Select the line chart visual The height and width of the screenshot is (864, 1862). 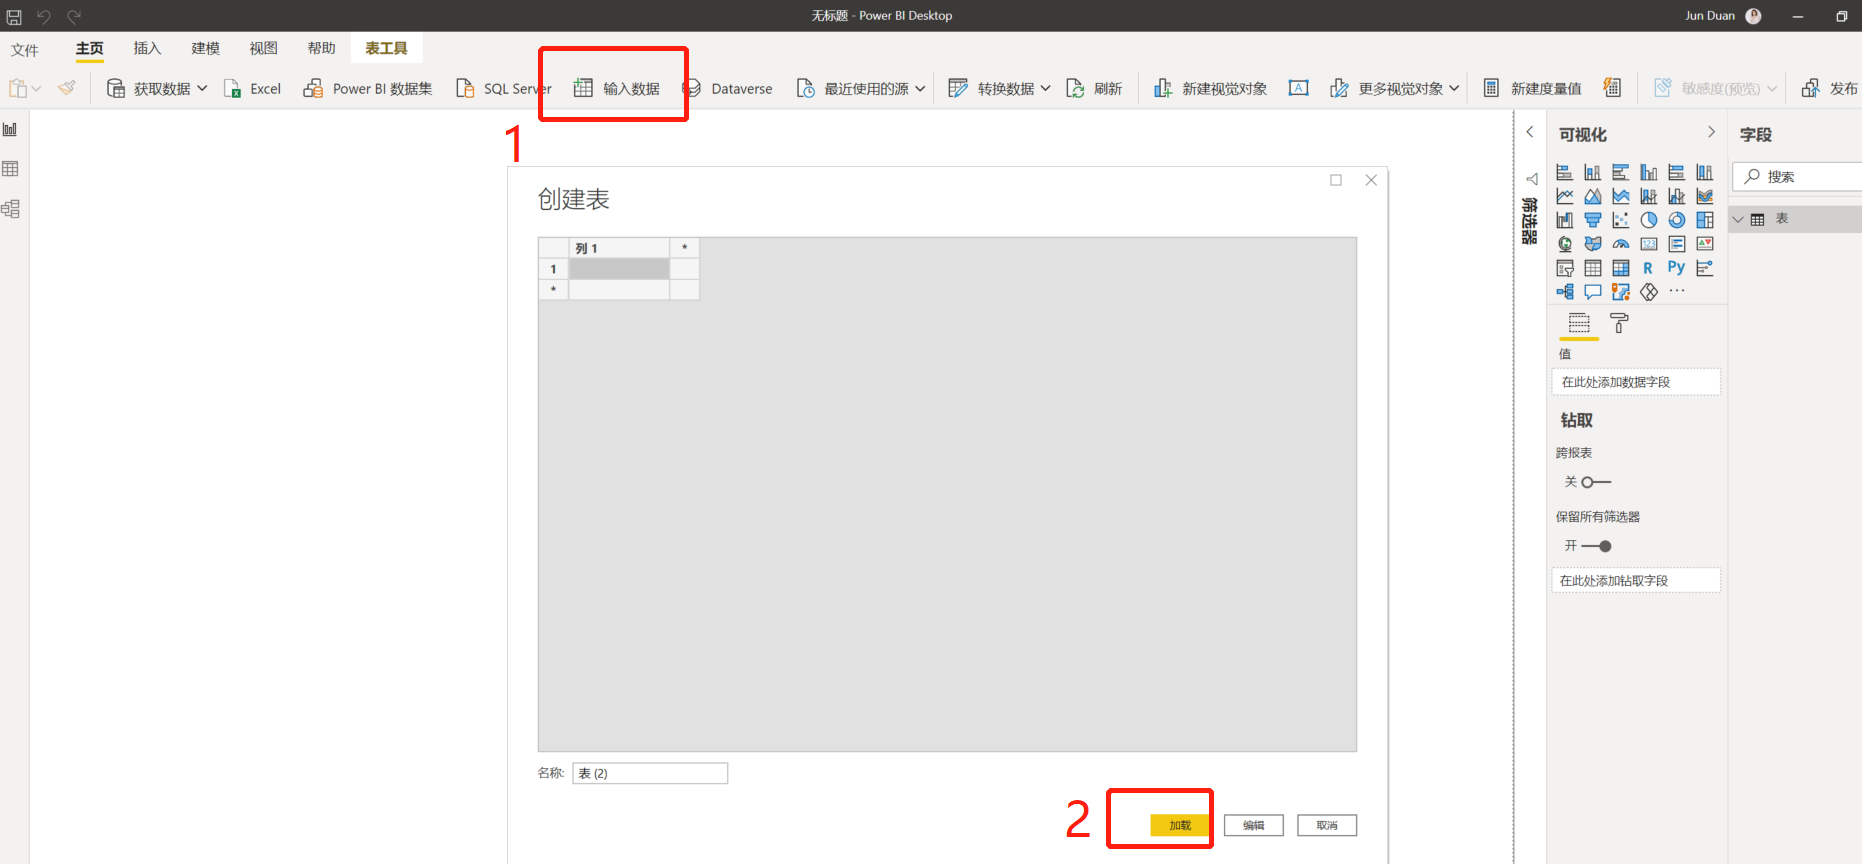[x=1565, y=196]
